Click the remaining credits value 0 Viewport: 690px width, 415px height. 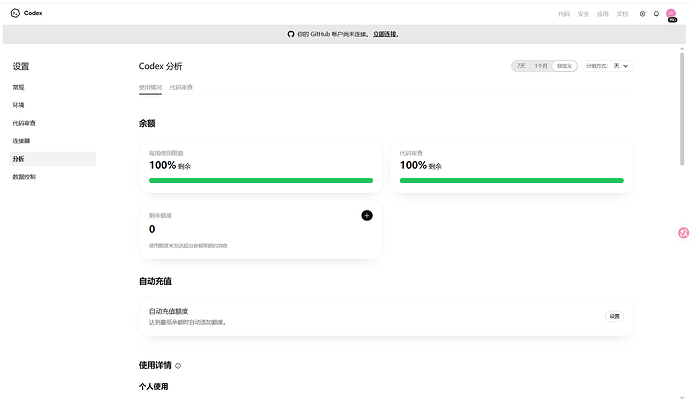pyautogui.click(x=152, y=229)
